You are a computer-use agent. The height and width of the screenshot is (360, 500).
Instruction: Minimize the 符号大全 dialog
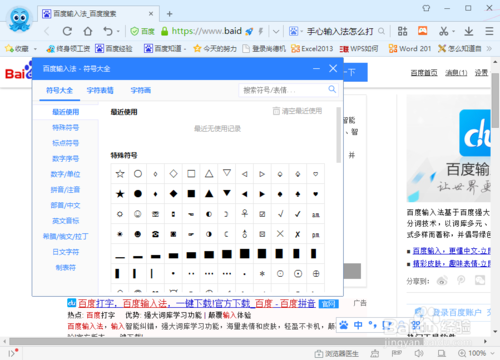pos(316,69)
